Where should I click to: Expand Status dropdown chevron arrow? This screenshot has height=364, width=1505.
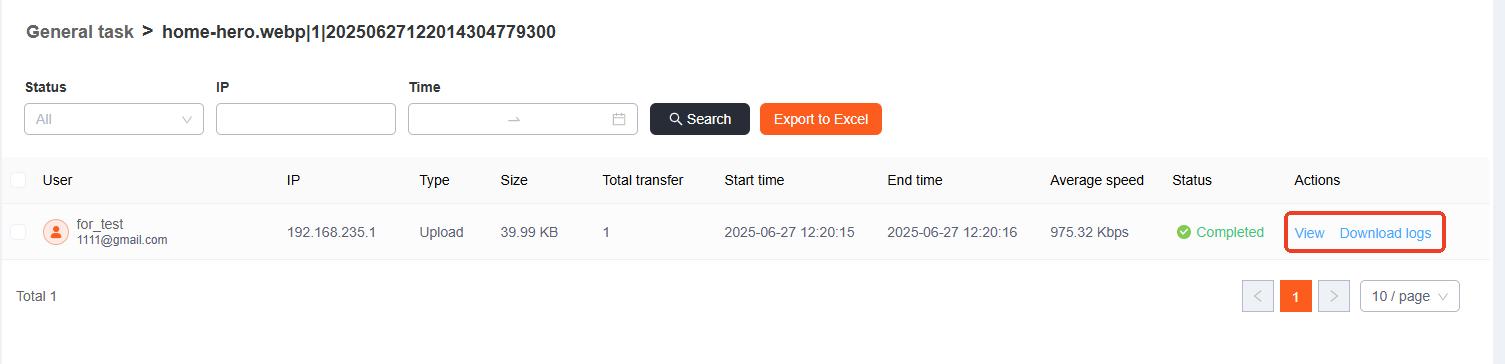[x=187, y=119]
